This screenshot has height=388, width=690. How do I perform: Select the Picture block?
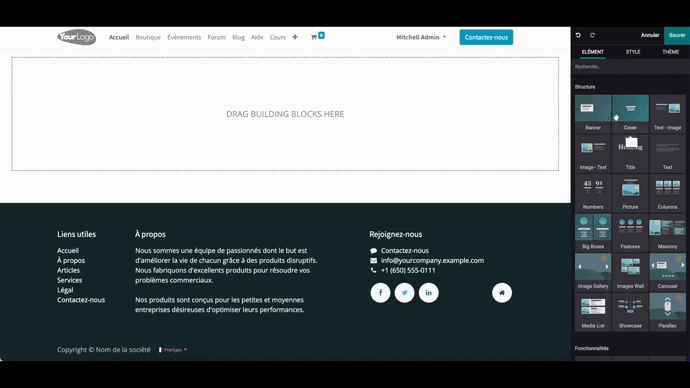(630, 193)
